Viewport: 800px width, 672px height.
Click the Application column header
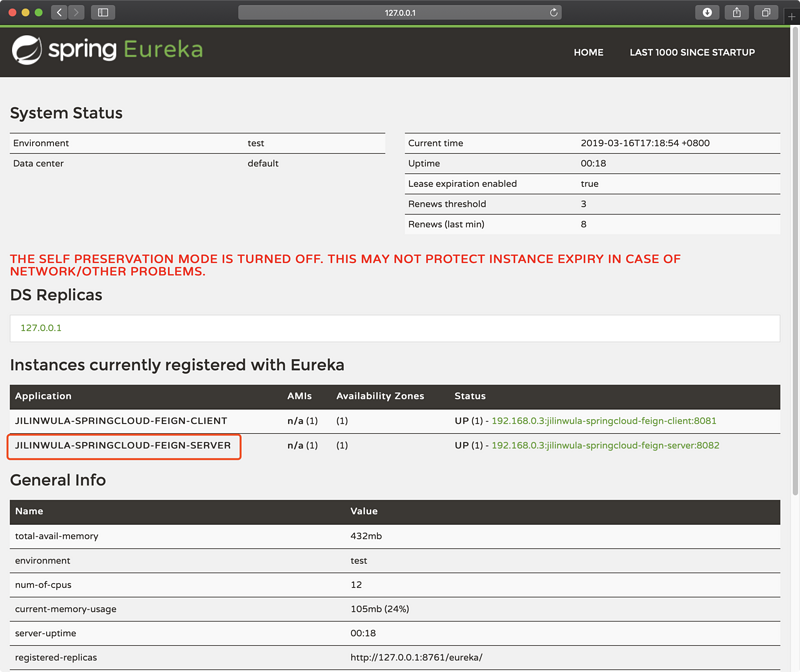43,396
